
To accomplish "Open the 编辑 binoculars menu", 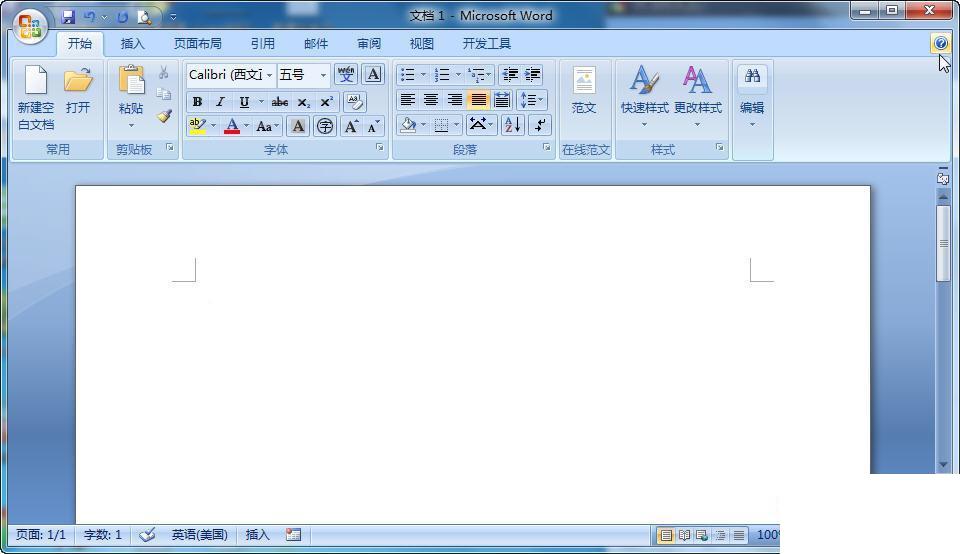I will 752,97.
